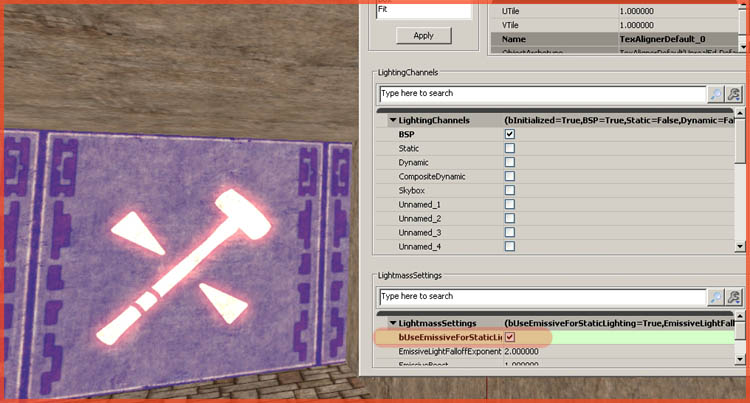Click LightmassSettings list scrollbar down arrow
The image size is (750, 403).
pos(740,359)
